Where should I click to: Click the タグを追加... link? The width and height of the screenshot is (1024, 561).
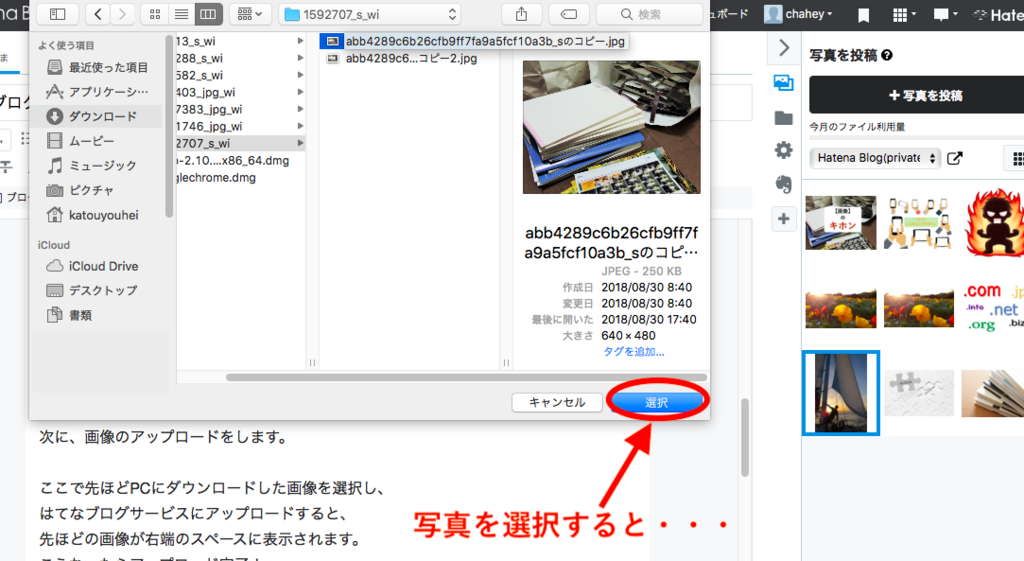pos(633,352)
